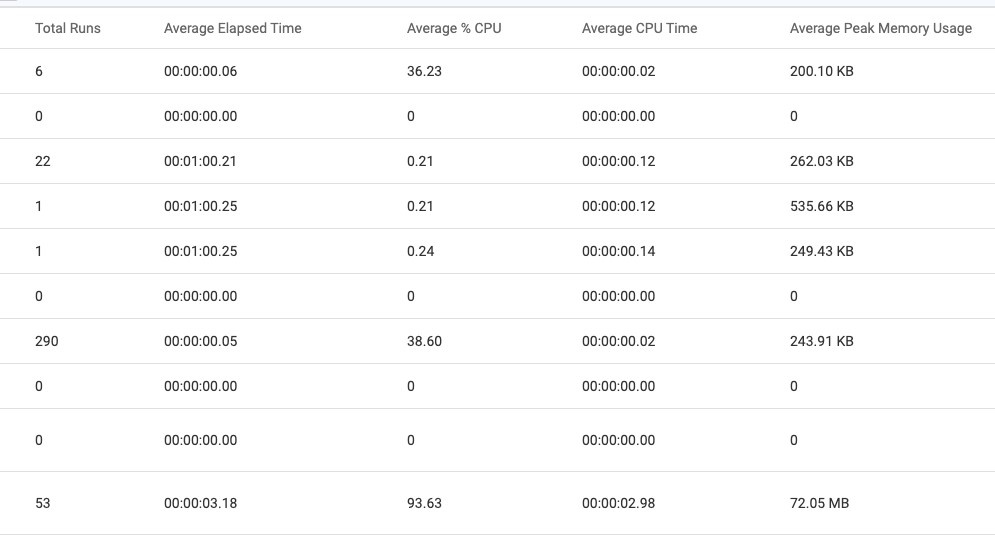Viewport: 995px width, 537px height.
Task: Click the 535.66 KB memory cell
Action: point(821,206)
